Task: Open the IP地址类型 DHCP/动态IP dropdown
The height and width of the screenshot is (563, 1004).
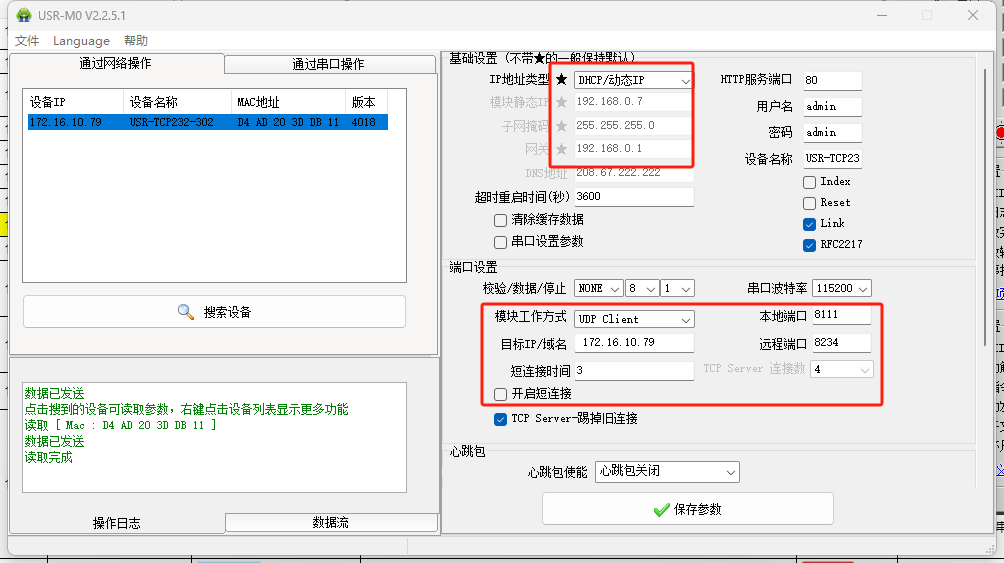Action: pos(634,80)
